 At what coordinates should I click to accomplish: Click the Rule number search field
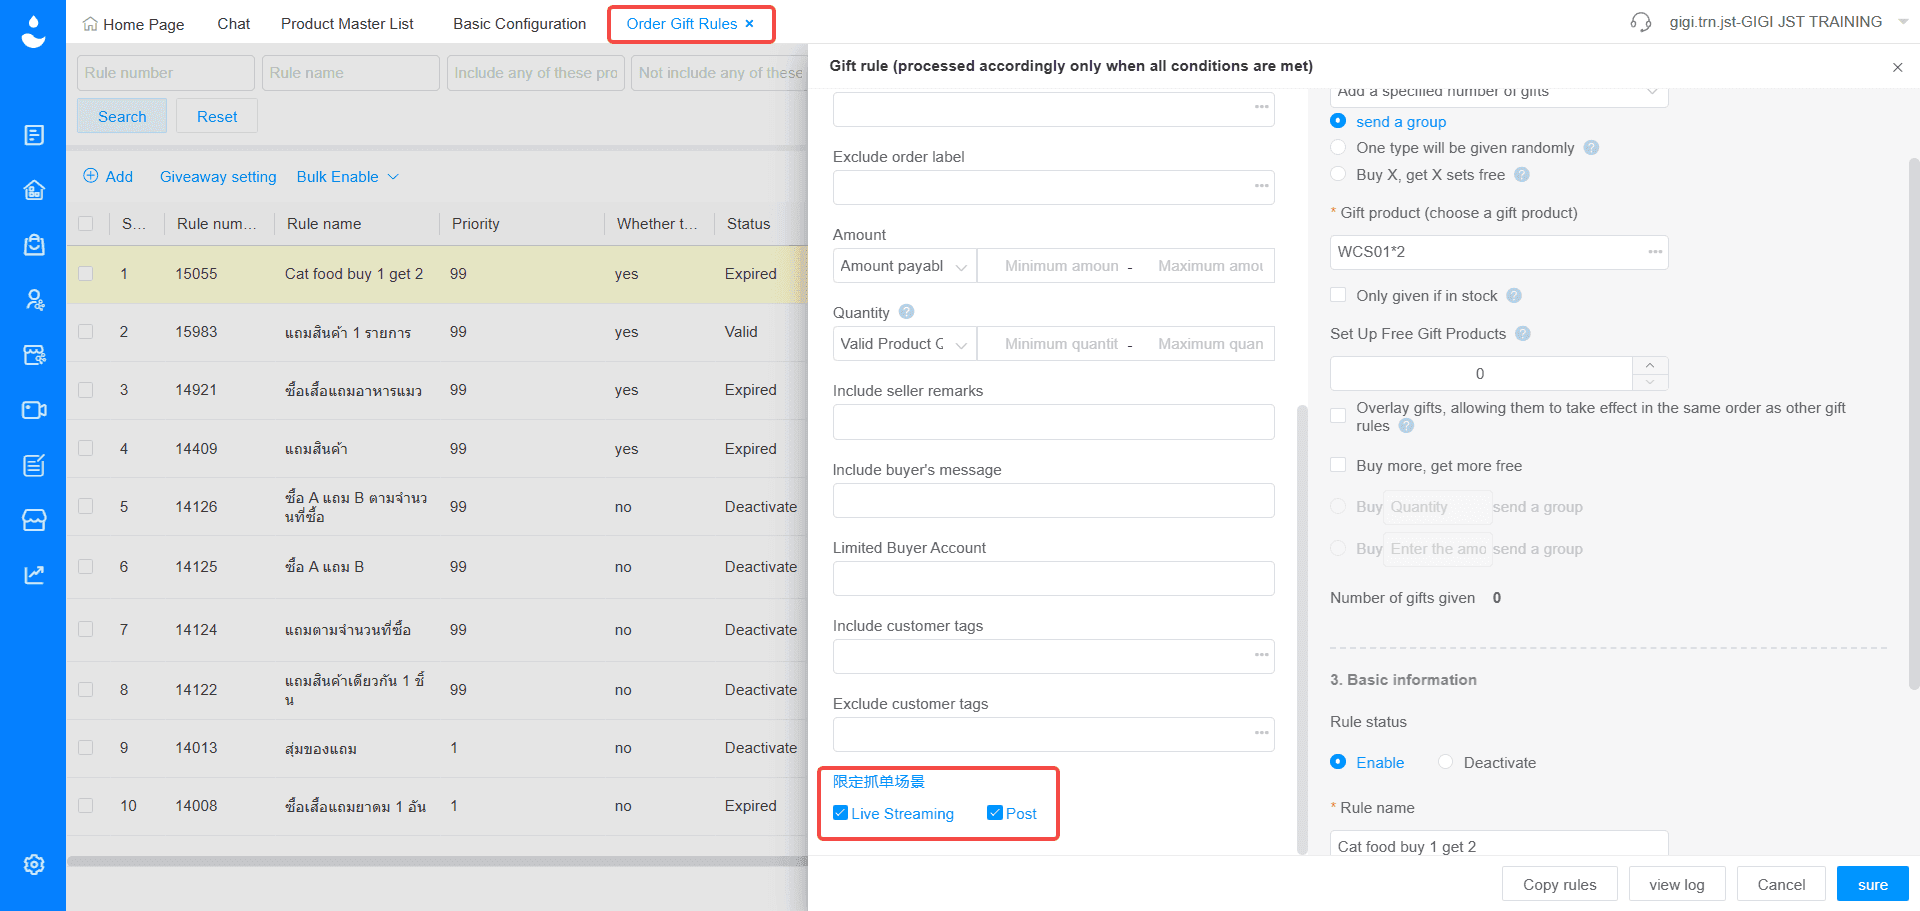166,73
